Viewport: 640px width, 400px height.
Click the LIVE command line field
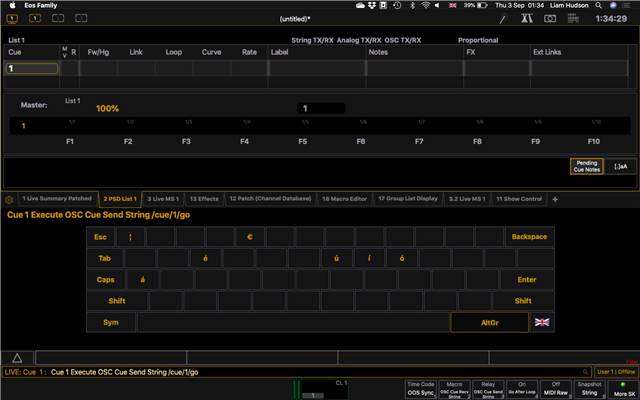(297, 372)
